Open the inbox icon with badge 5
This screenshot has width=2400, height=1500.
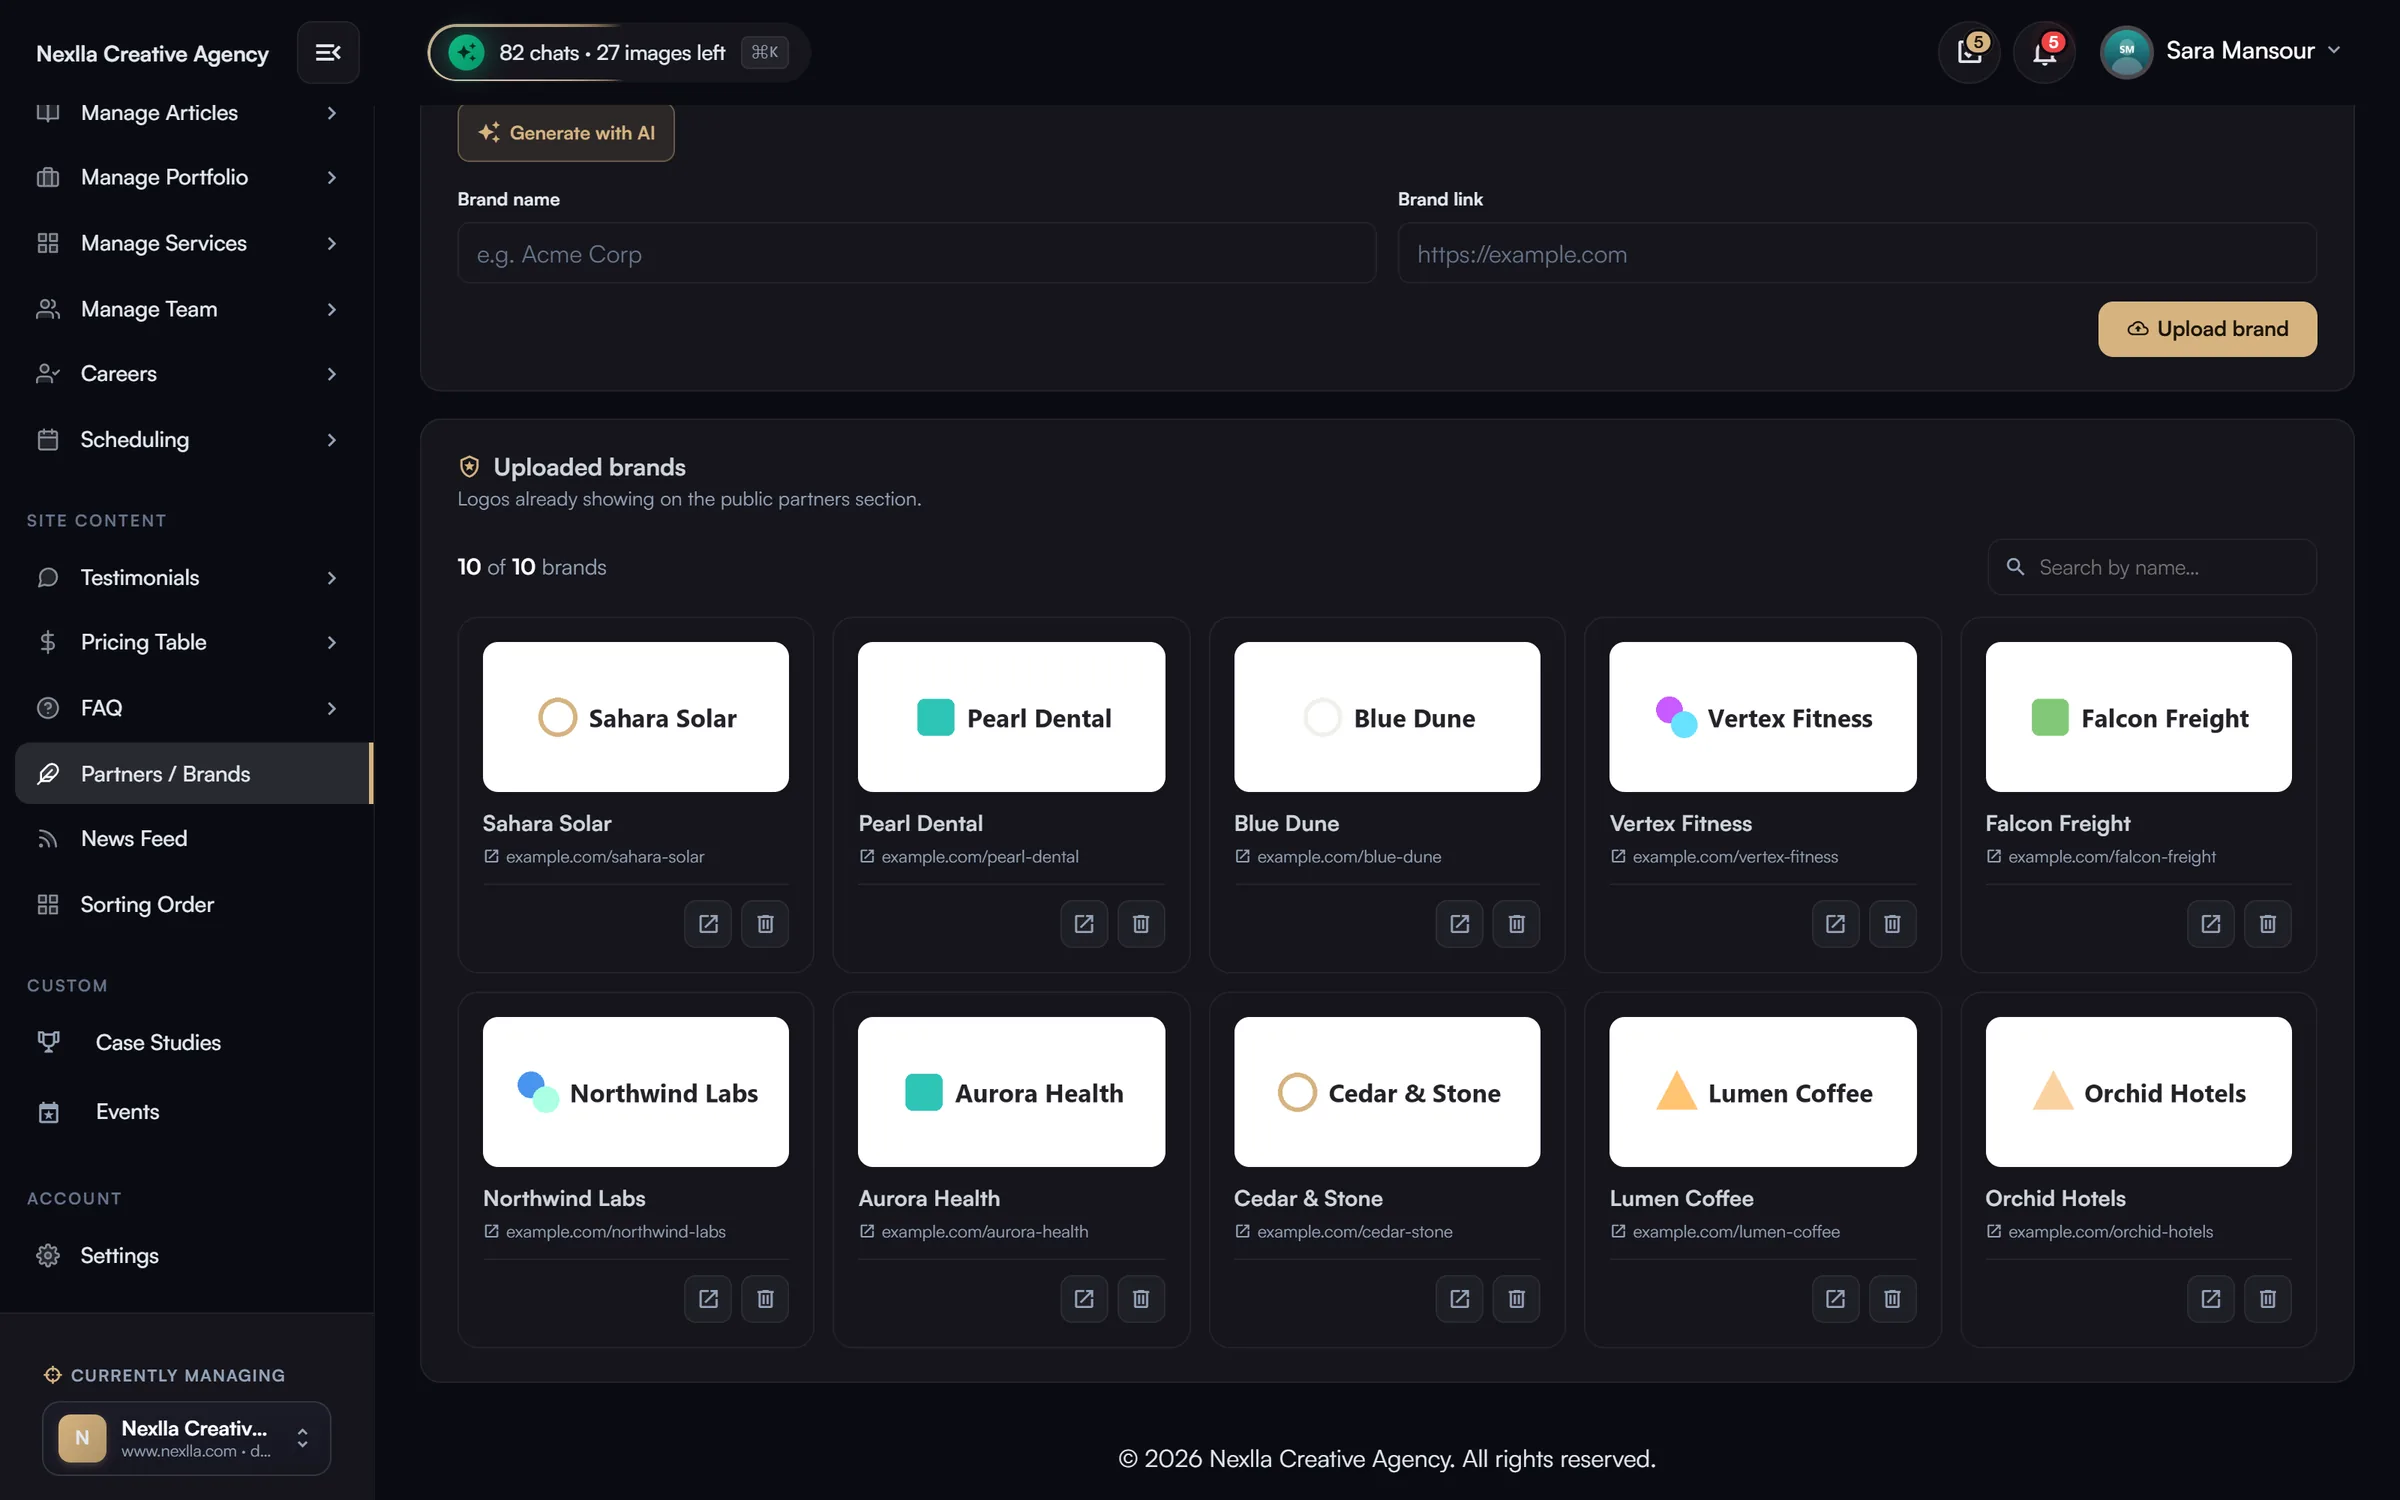pos(1969,52)
